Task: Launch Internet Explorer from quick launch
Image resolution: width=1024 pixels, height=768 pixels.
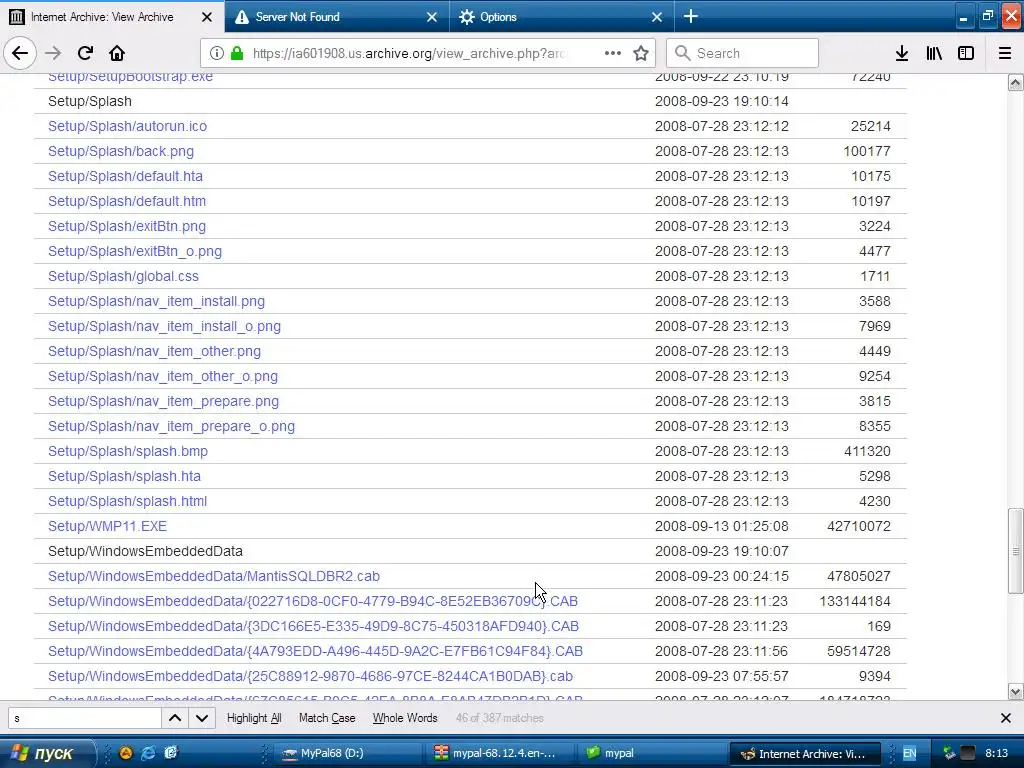Action: tap(148, 753)
